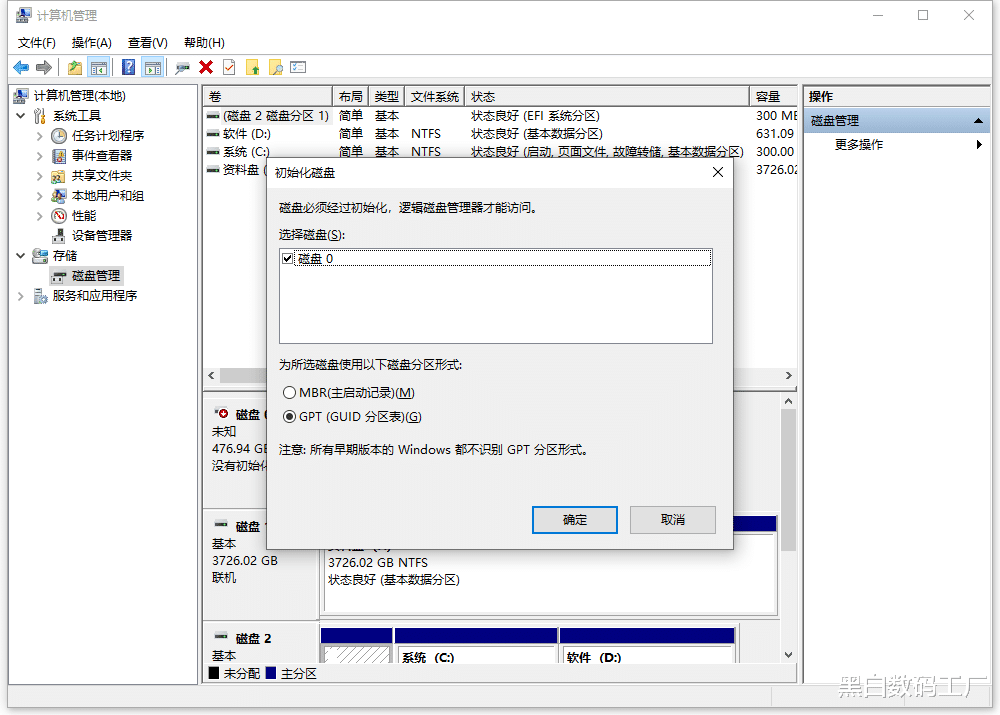Select the GPT (GUID 分区表) radio button
The width and height of the screenshot is (1000, 715).
290,416
